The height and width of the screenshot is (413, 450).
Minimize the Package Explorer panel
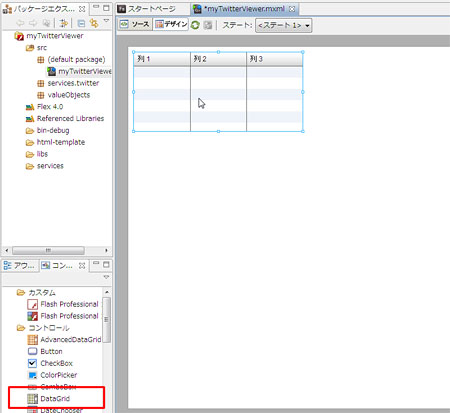[96, 7]
